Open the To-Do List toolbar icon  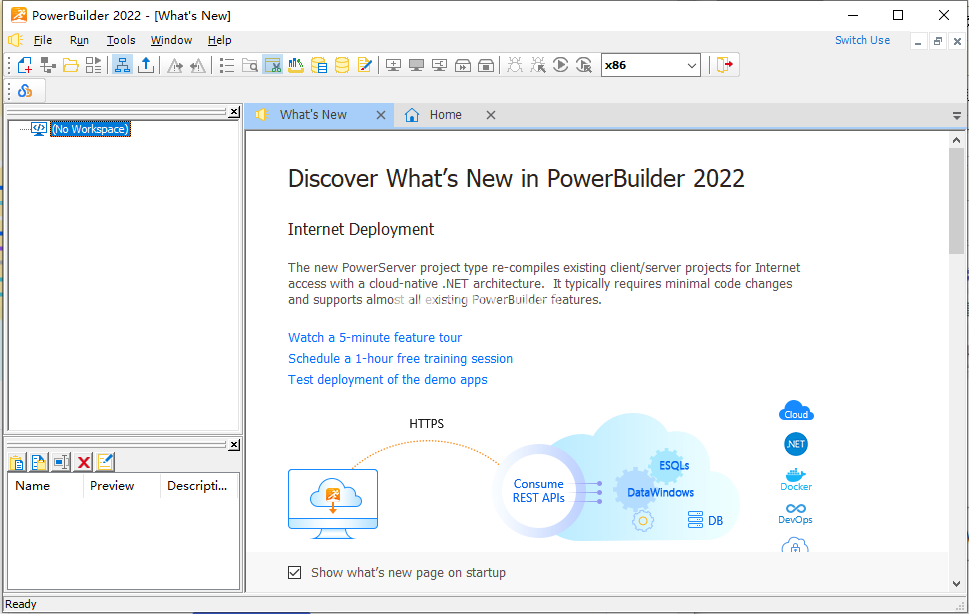click(x=227, y=65)
